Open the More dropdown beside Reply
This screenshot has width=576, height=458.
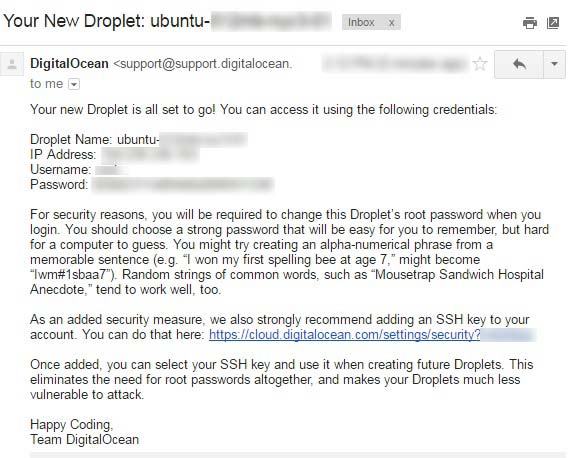554,65
